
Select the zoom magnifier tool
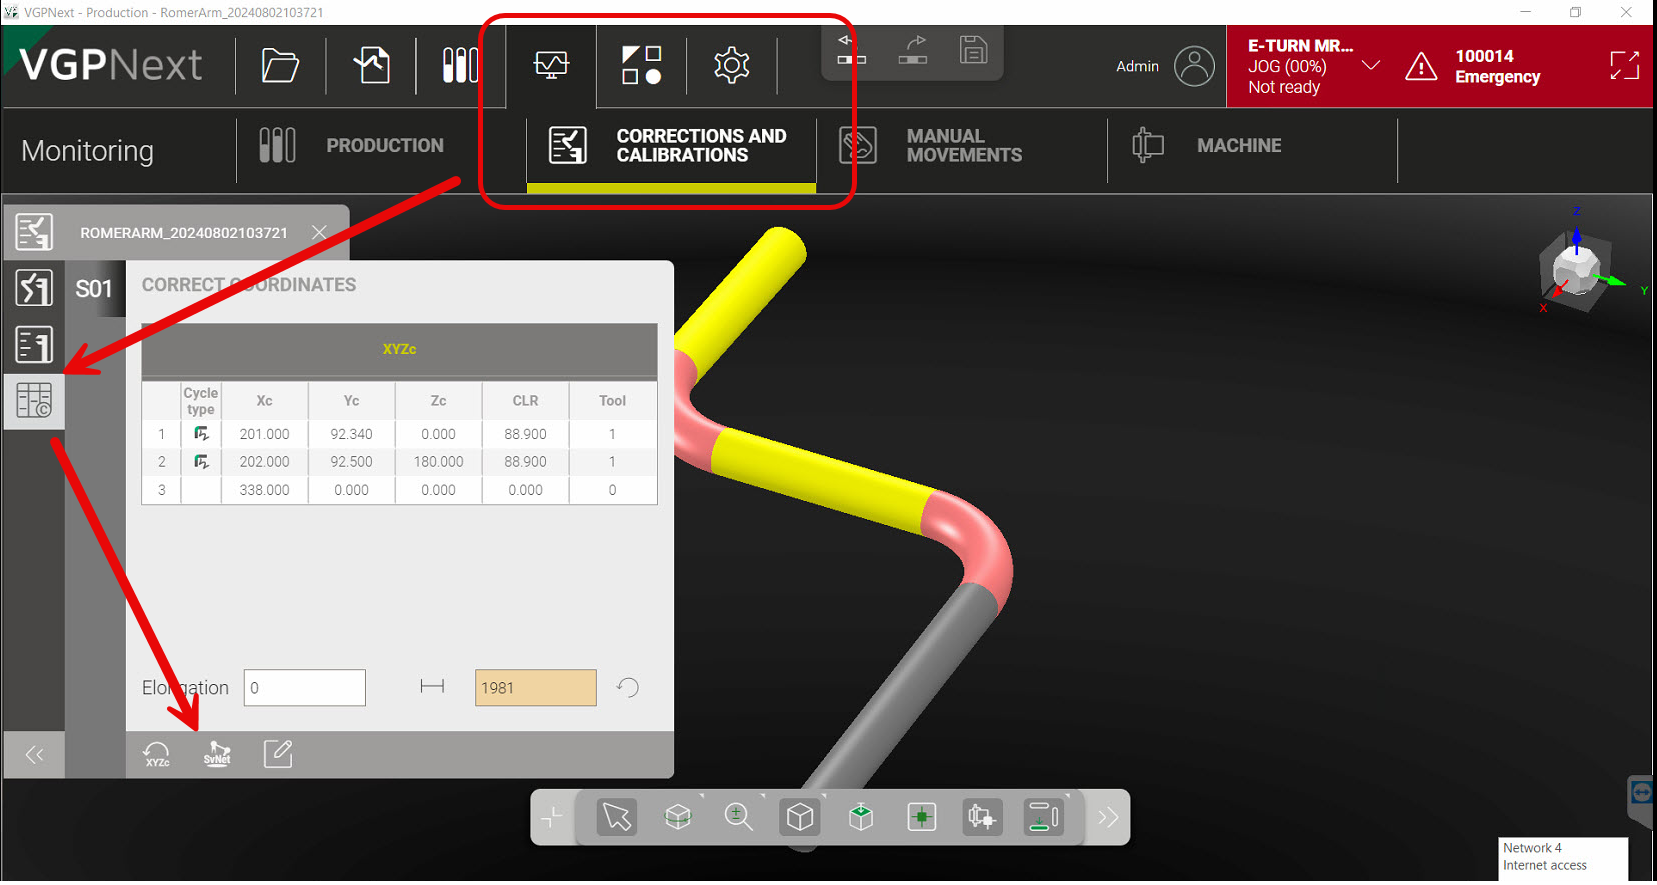click(738, 817)
